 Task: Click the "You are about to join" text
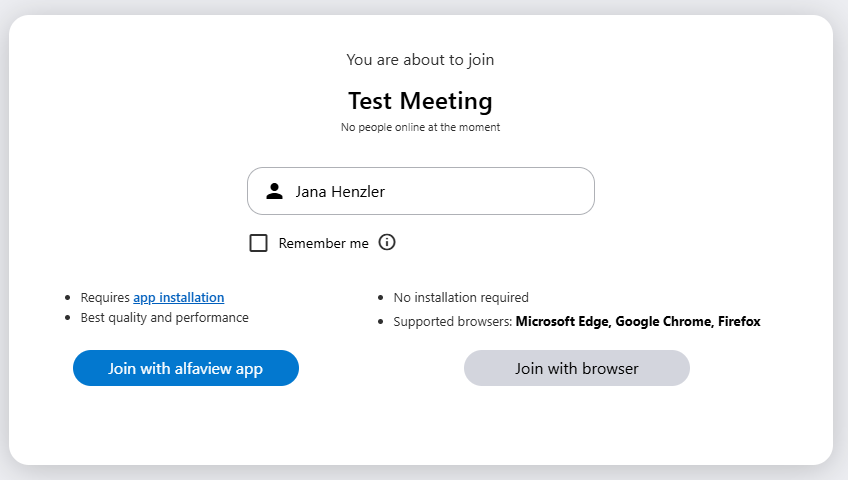(x=420, y=60)
